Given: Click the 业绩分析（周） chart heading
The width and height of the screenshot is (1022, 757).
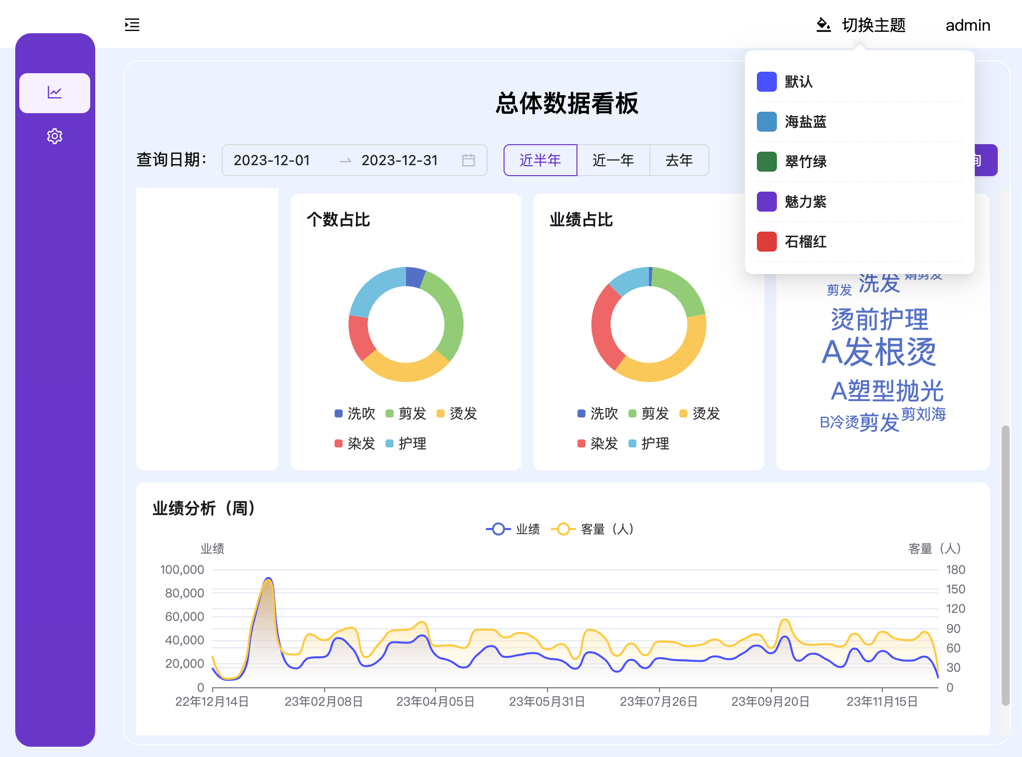Looking at the screenshot, I should tap(203, 508).
